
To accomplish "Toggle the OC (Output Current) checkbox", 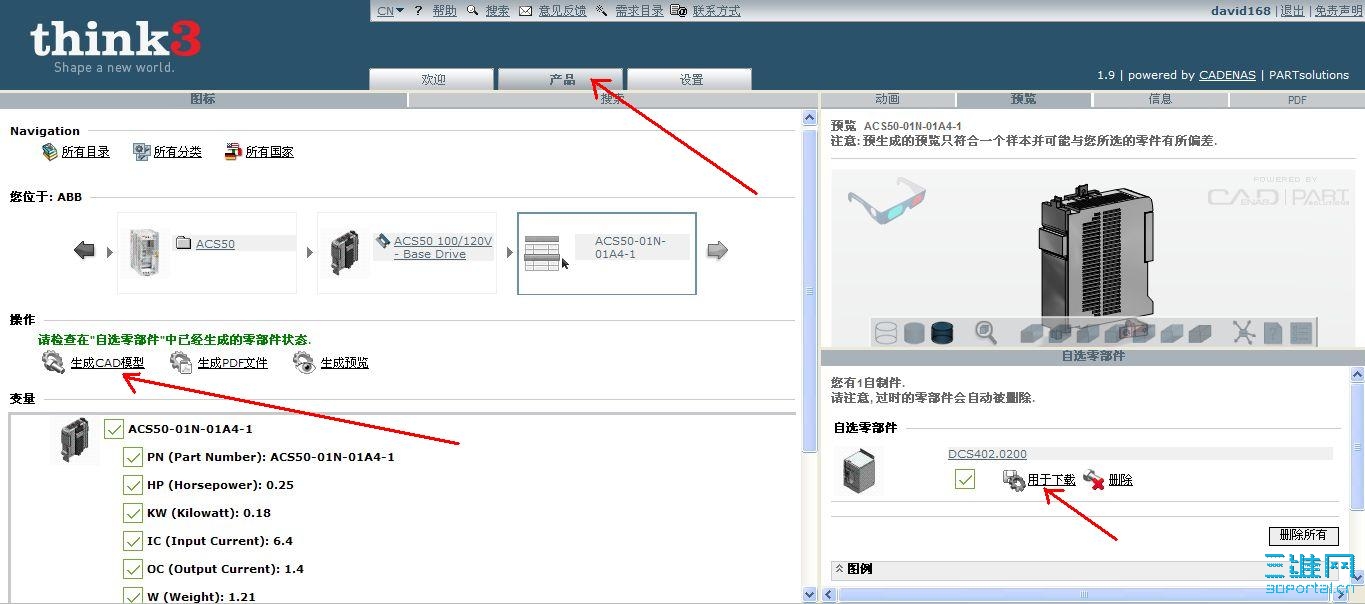I will 132,569.
